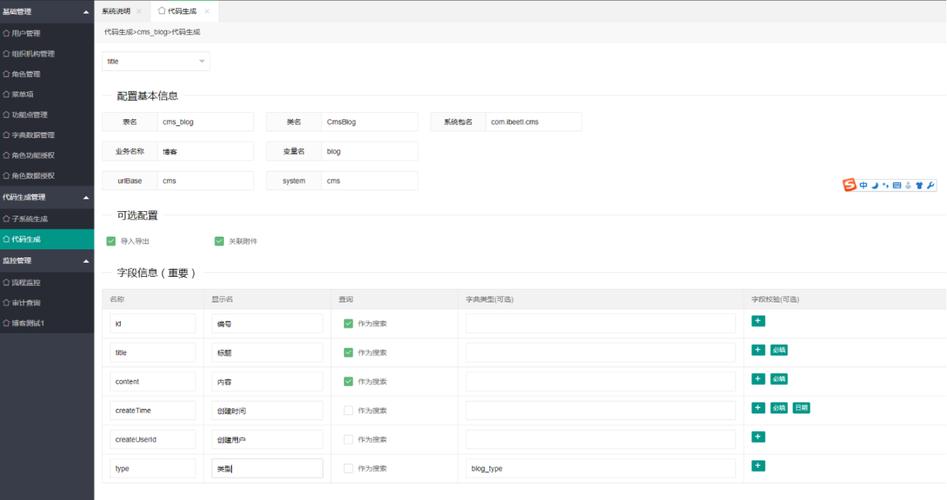Click the 业务名称 input field containing 博客
947x500 pixels.
pos(206,152)
